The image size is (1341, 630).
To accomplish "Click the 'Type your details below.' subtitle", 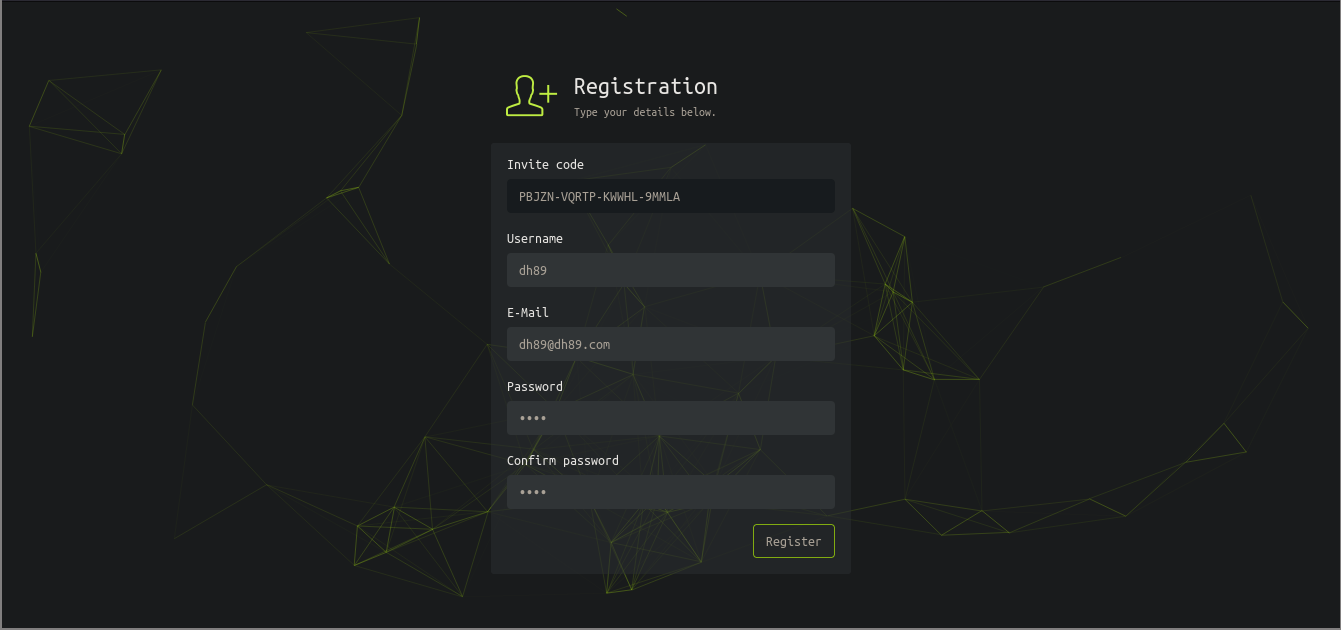I will [645, 112].
